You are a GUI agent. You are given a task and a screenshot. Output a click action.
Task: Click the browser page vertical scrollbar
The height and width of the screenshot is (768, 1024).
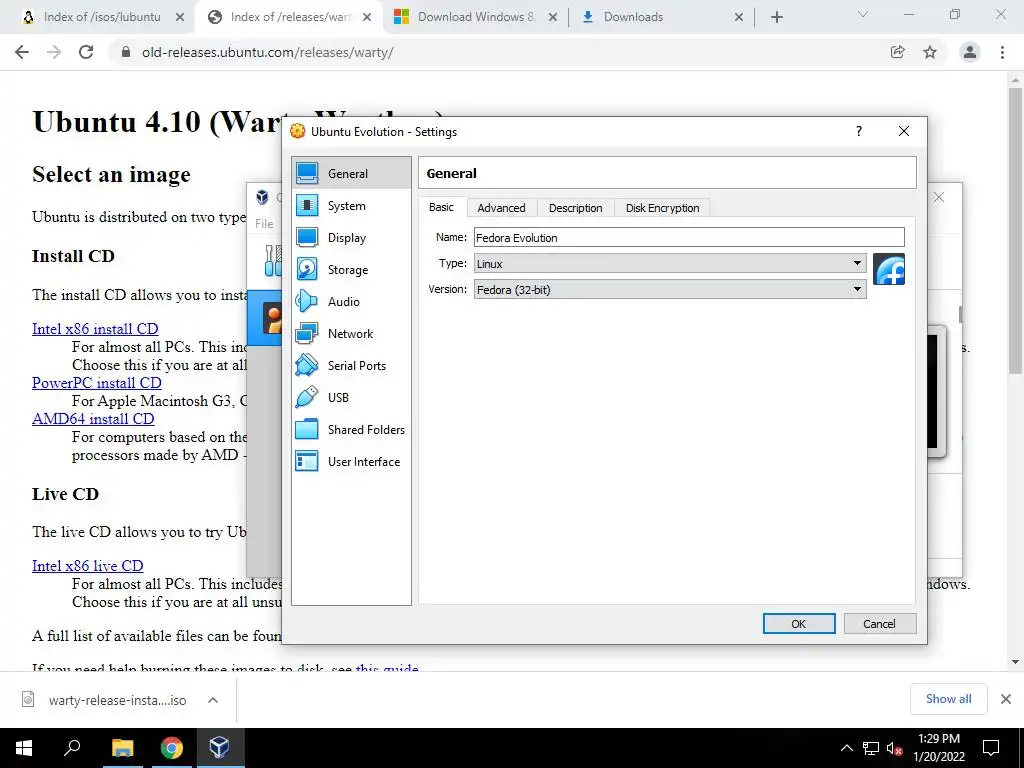(x=1016, y=230)
